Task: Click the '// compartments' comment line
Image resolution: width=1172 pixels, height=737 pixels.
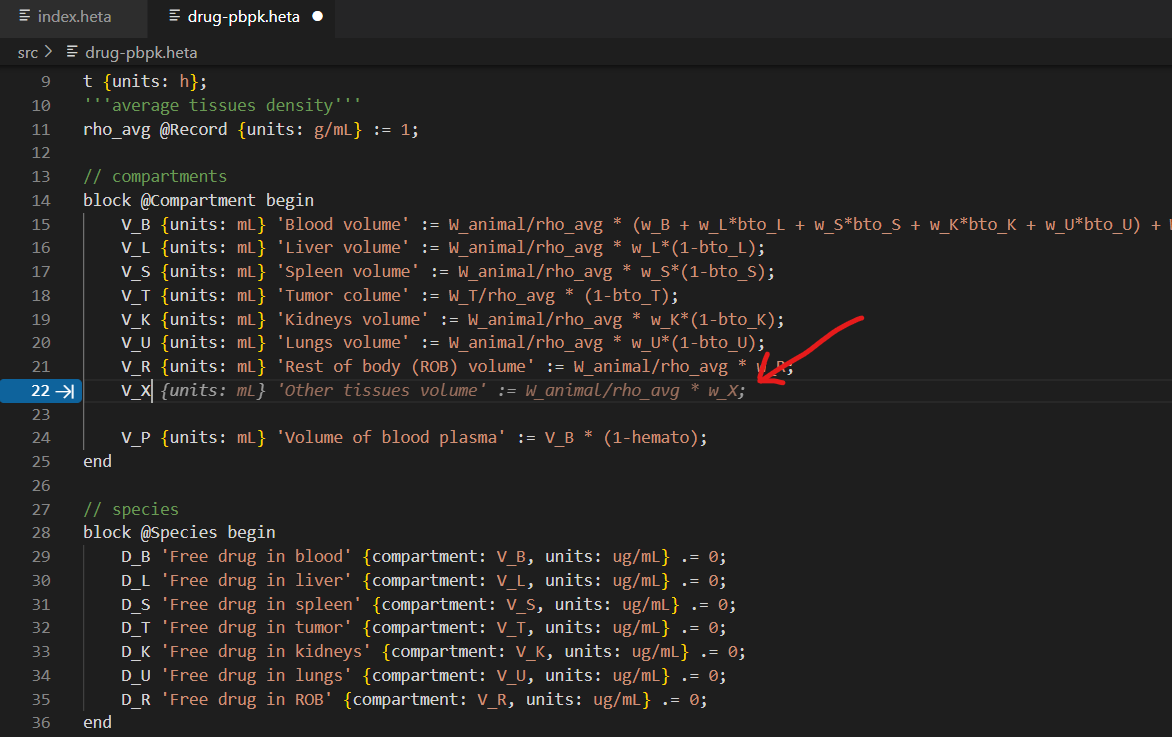Action: 155,177
